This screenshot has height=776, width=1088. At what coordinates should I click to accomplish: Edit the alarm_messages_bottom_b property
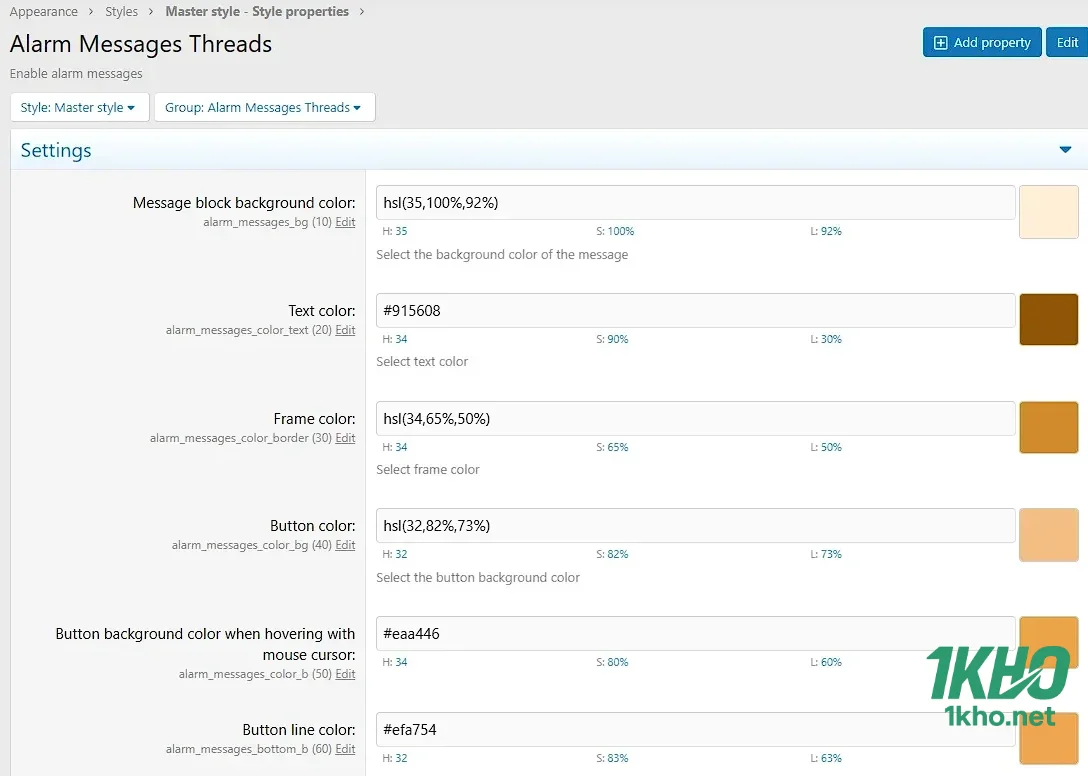coord(345,749)
